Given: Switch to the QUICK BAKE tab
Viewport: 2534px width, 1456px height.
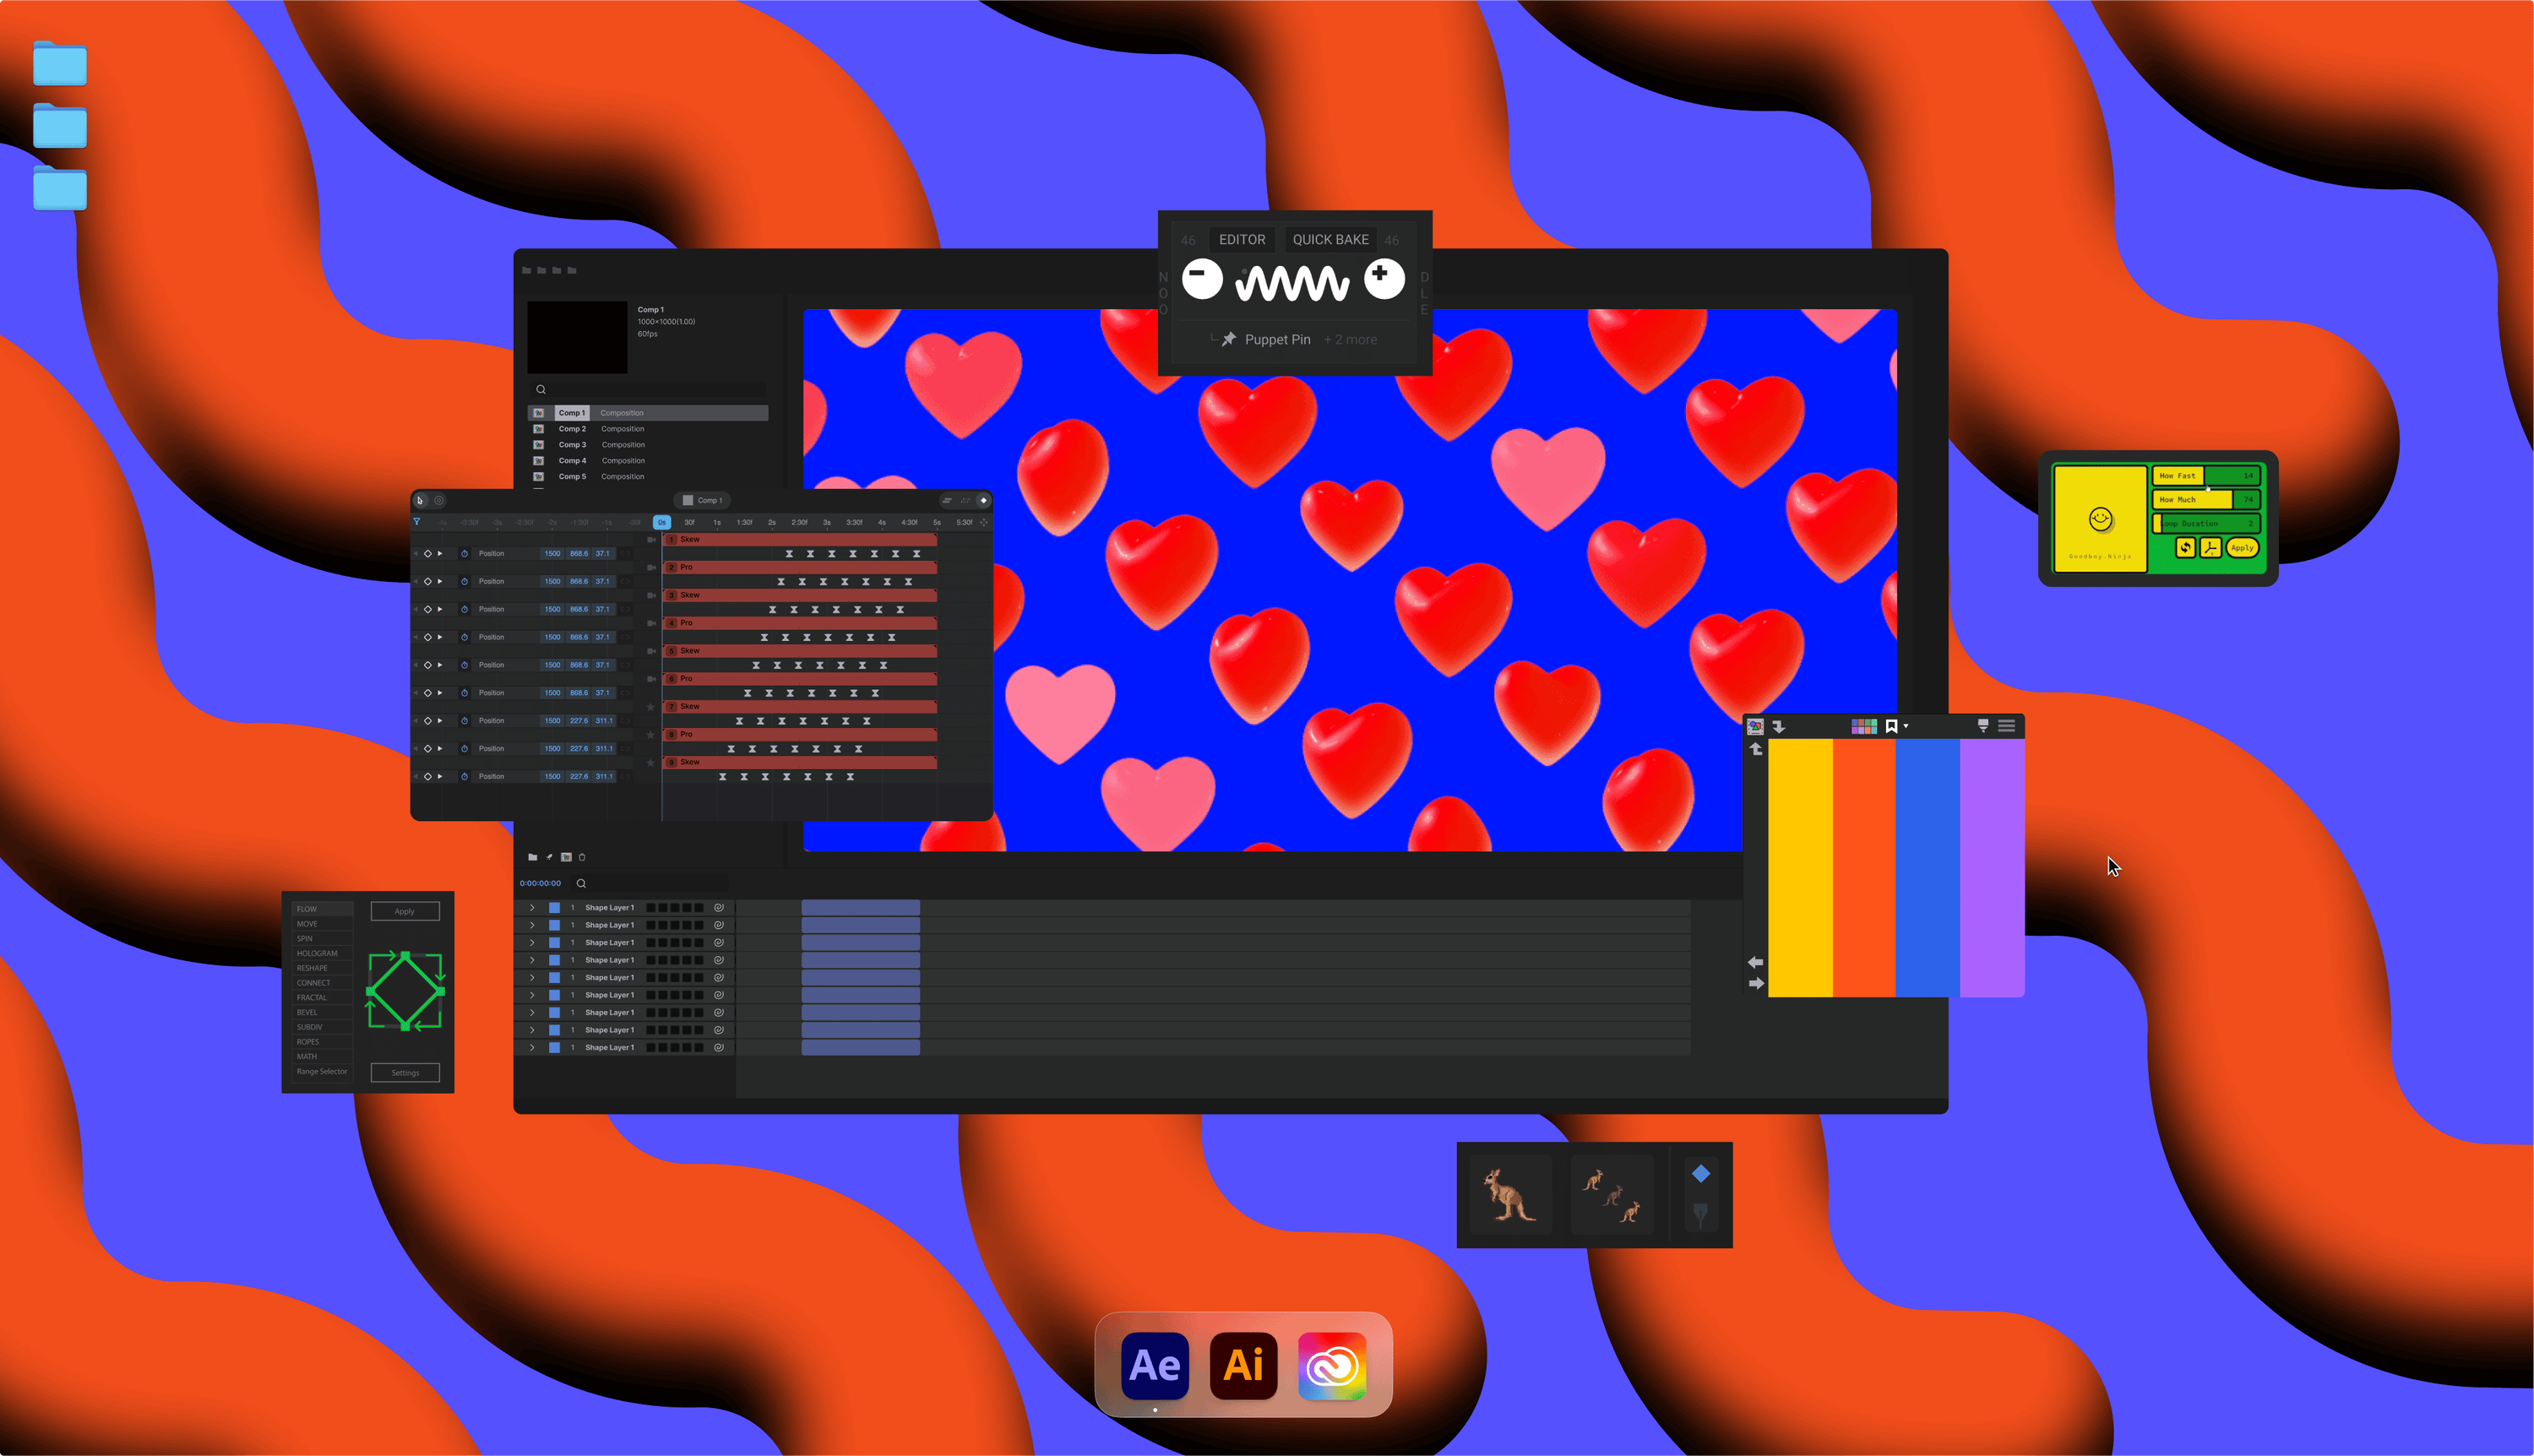Looking at the screenshot, I should 1331,239.
